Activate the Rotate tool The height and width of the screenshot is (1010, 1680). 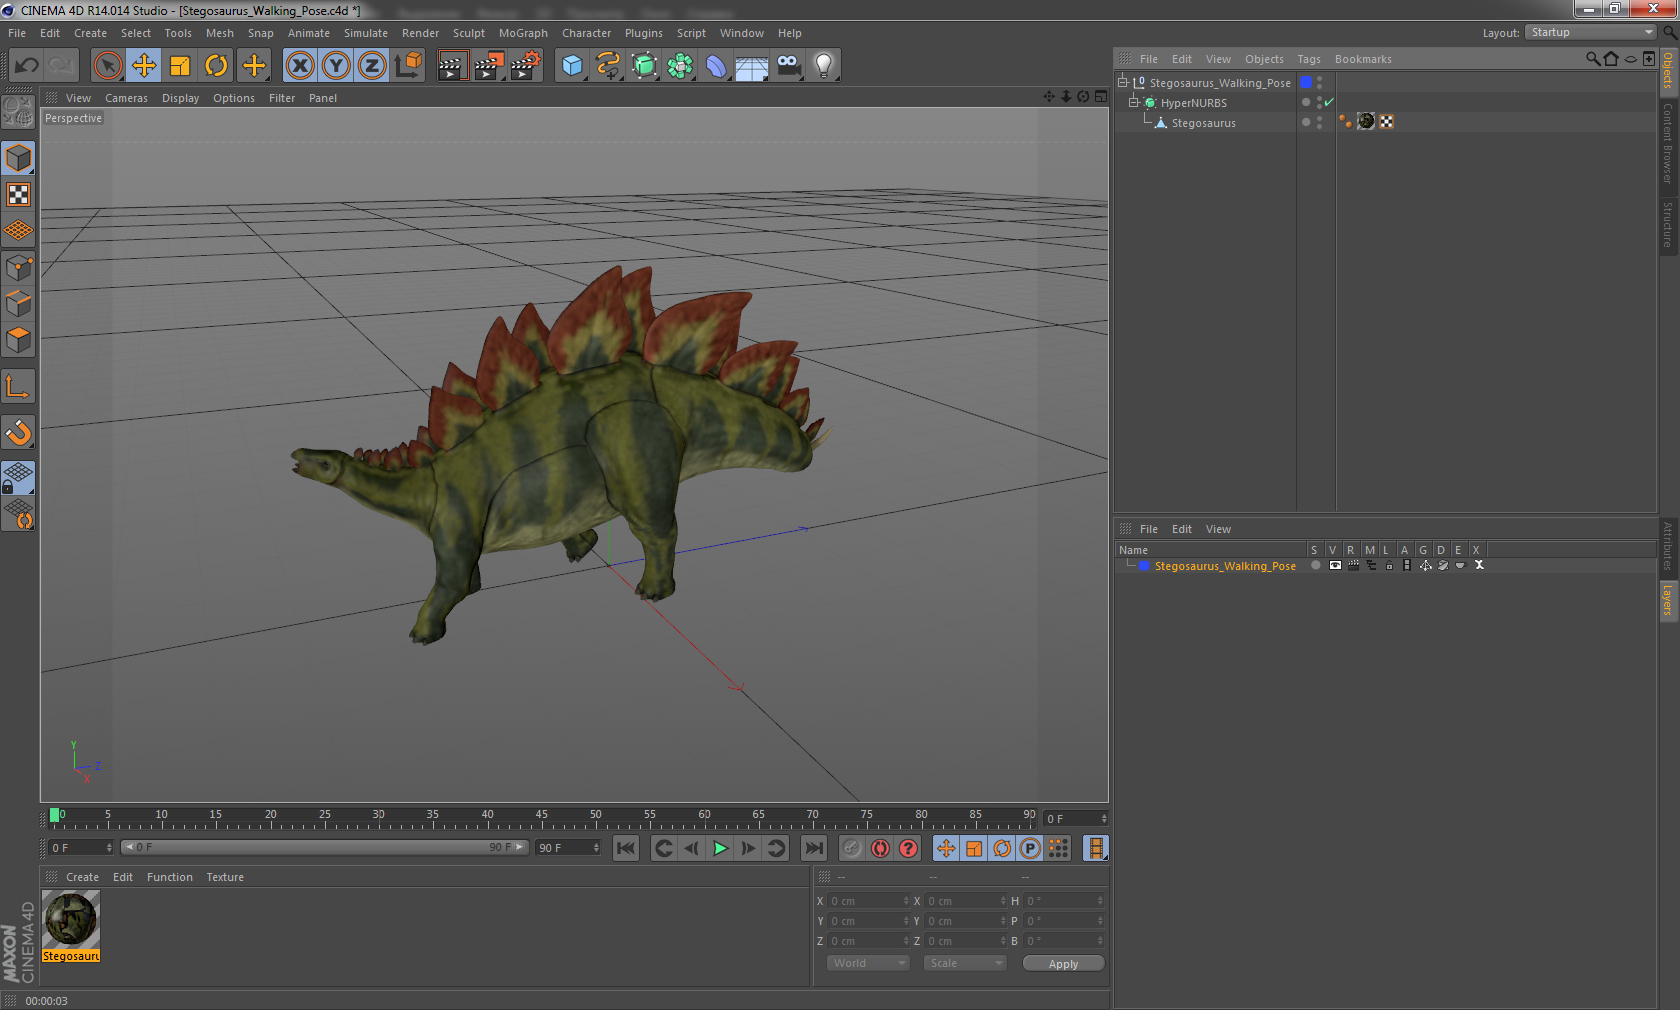tap(216, 66)
